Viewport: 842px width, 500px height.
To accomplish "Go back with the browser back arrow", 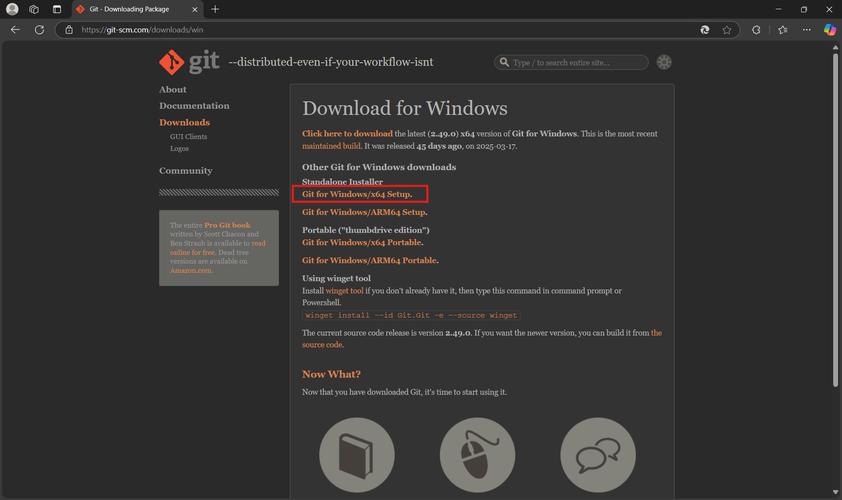I will tap(15, 30).
